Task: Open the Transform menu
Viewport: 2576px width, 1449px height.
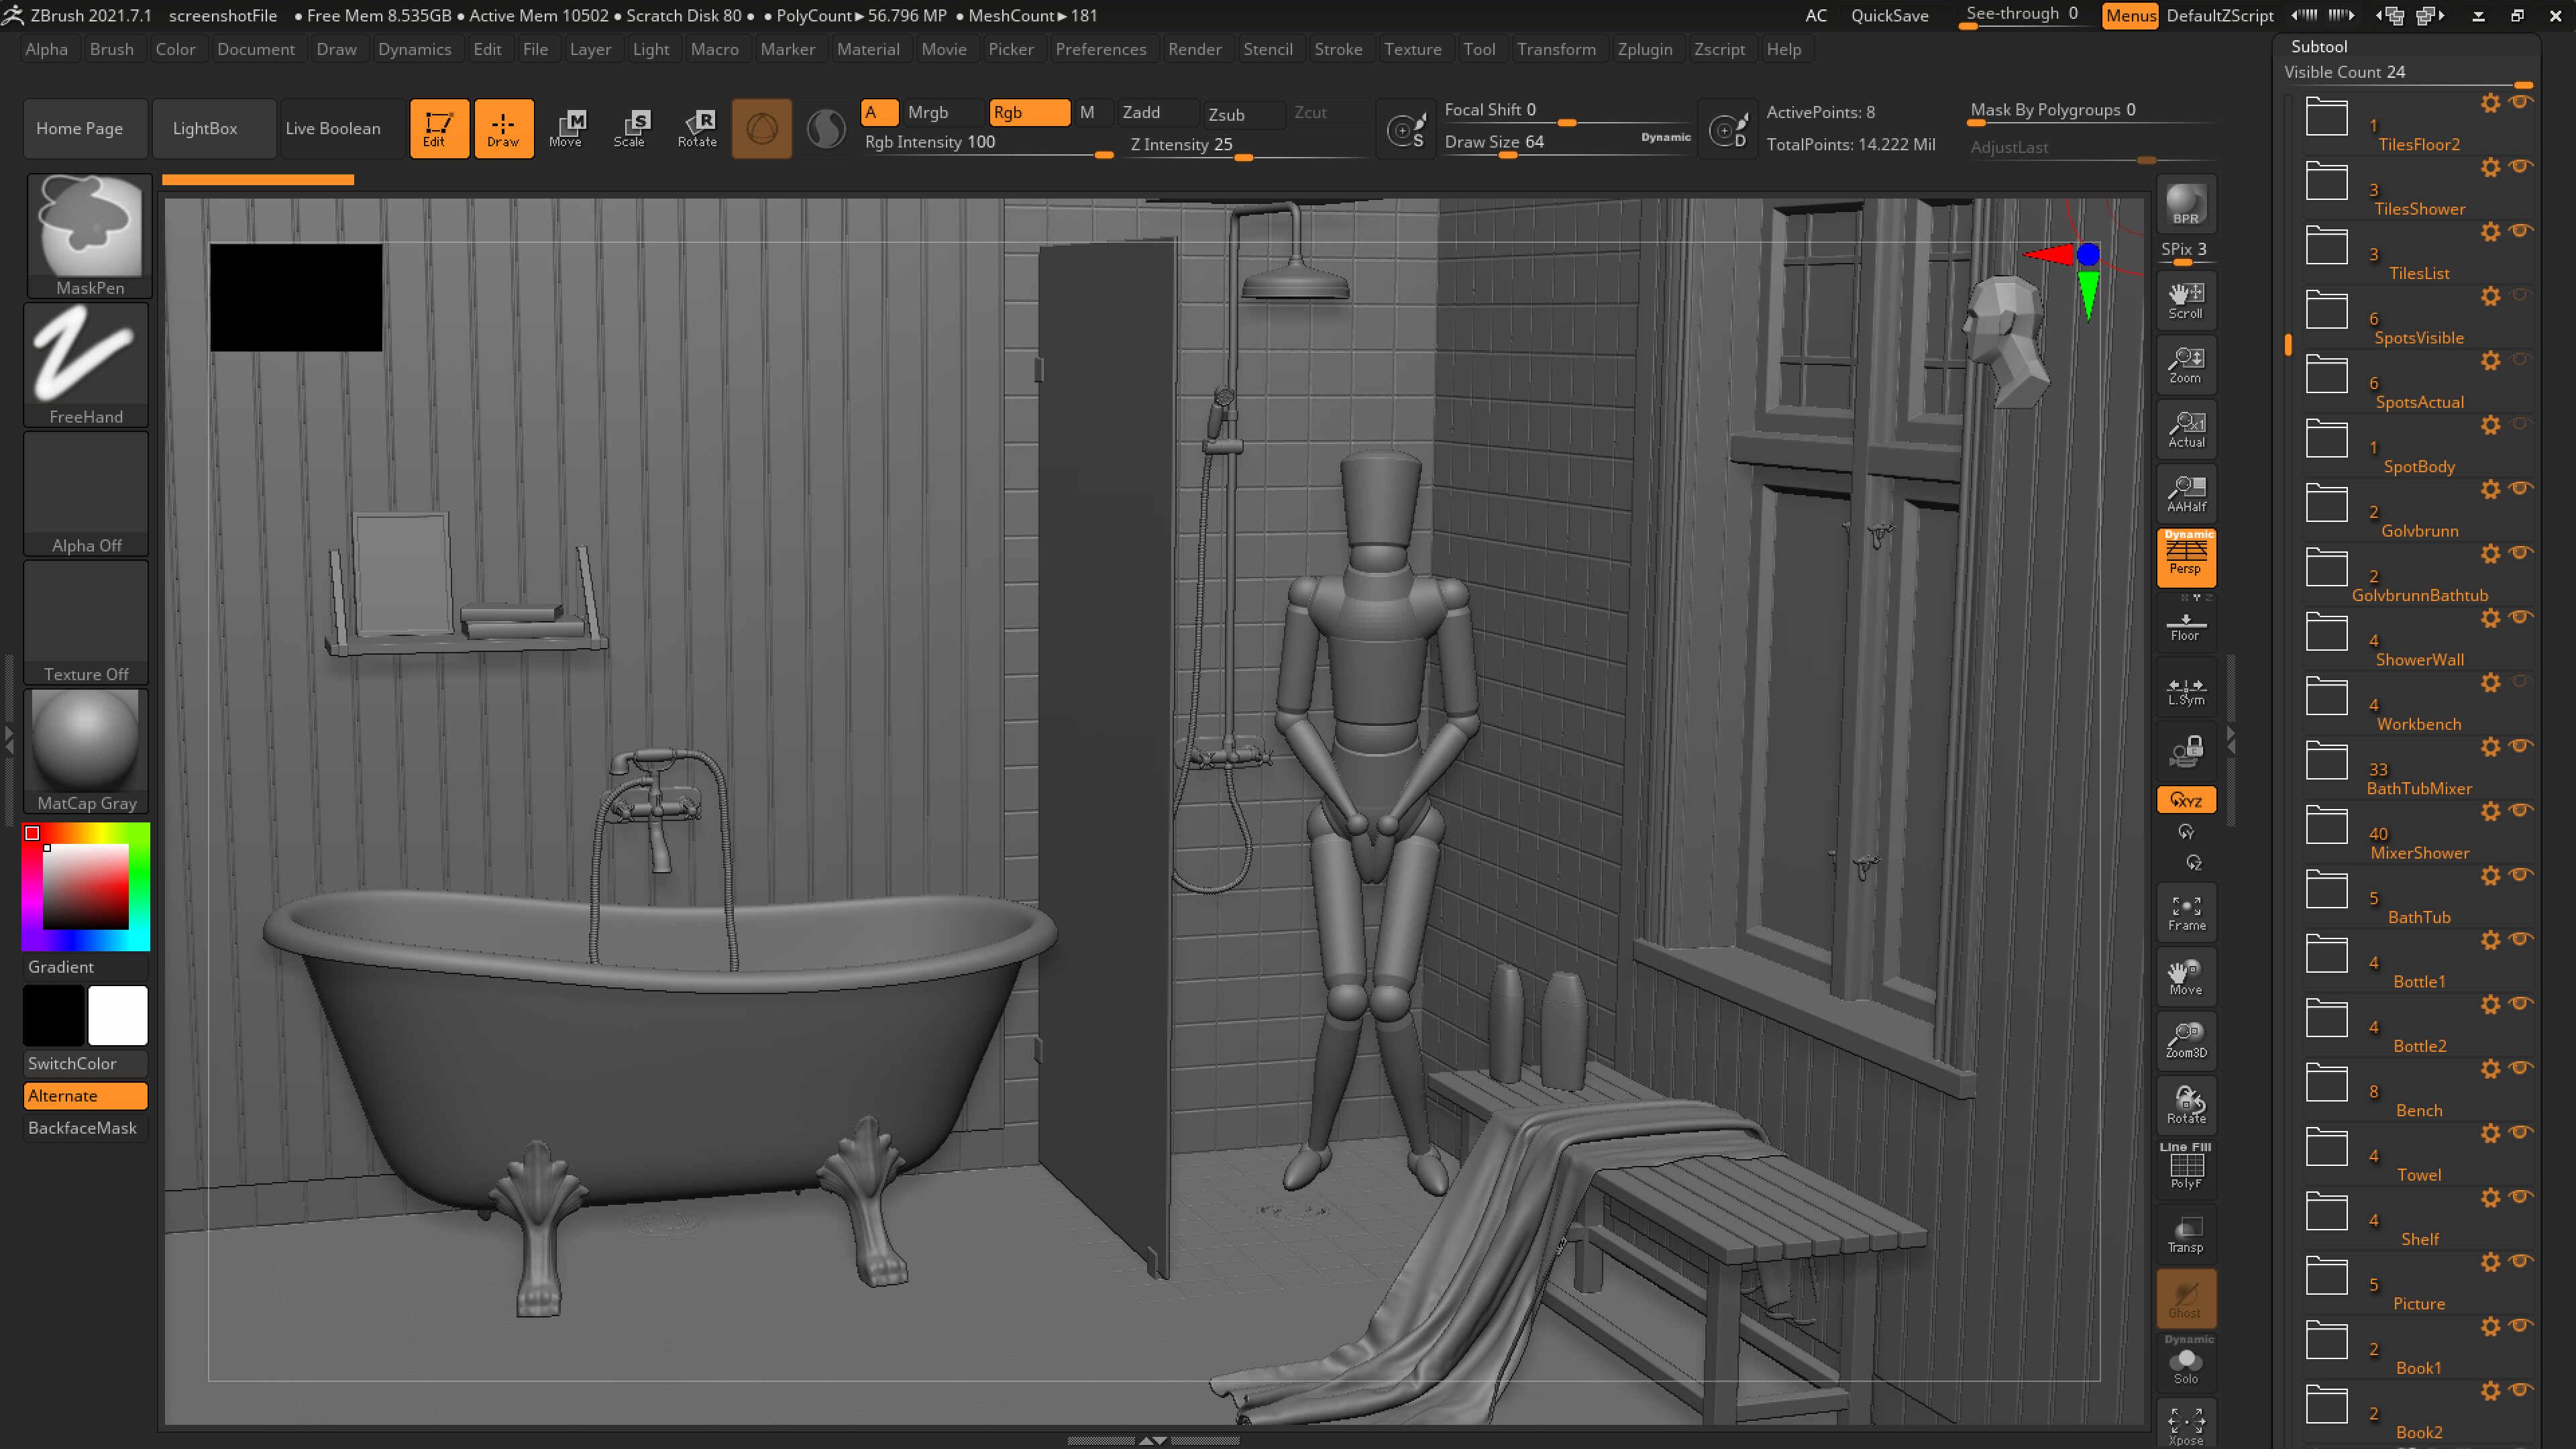Action: [1556, 49]
